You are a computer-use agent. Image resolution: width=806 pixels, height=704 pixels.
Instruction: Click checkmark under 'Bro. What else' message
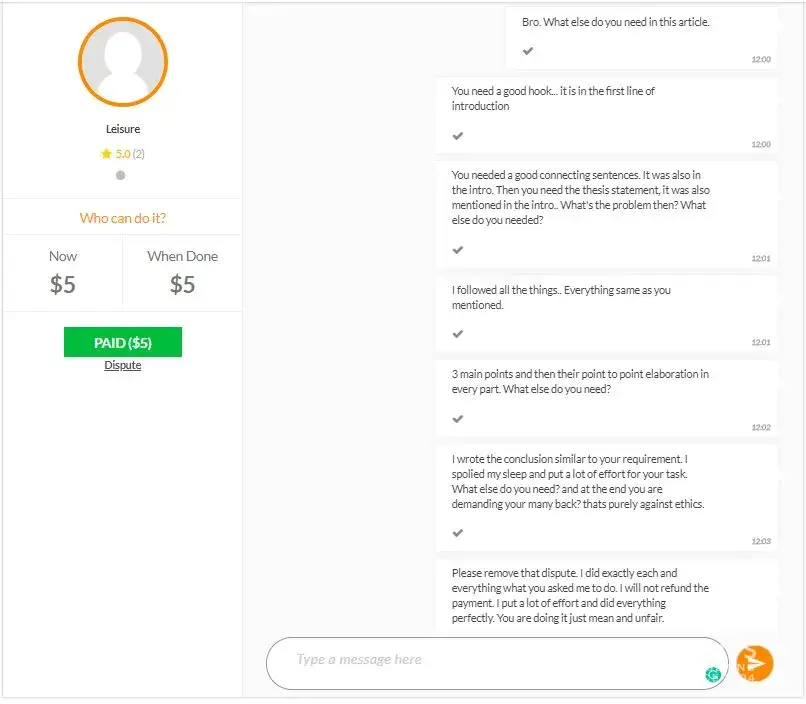pyautogui.click(x=528, y=51)
